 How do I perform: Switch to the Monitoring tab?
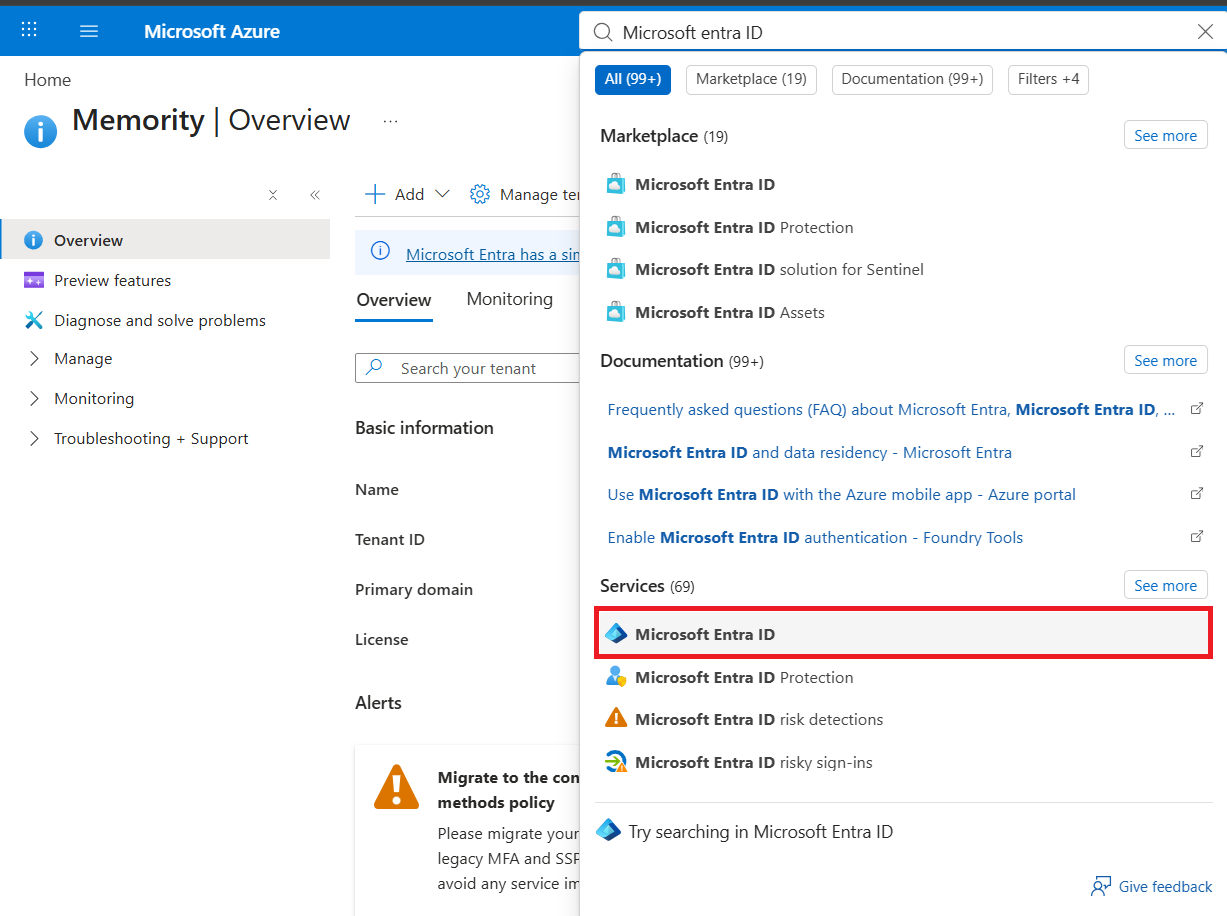[x=509, y=299]
